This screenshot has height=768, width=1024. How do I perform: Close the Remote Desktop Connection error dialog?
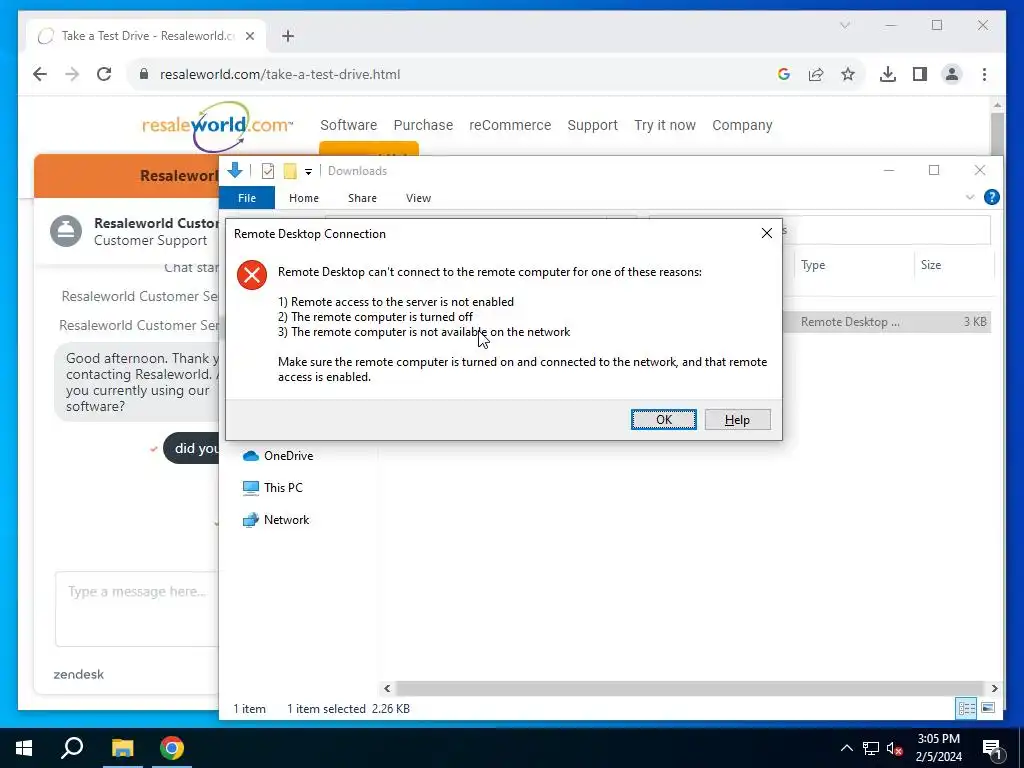click(767, 233)
